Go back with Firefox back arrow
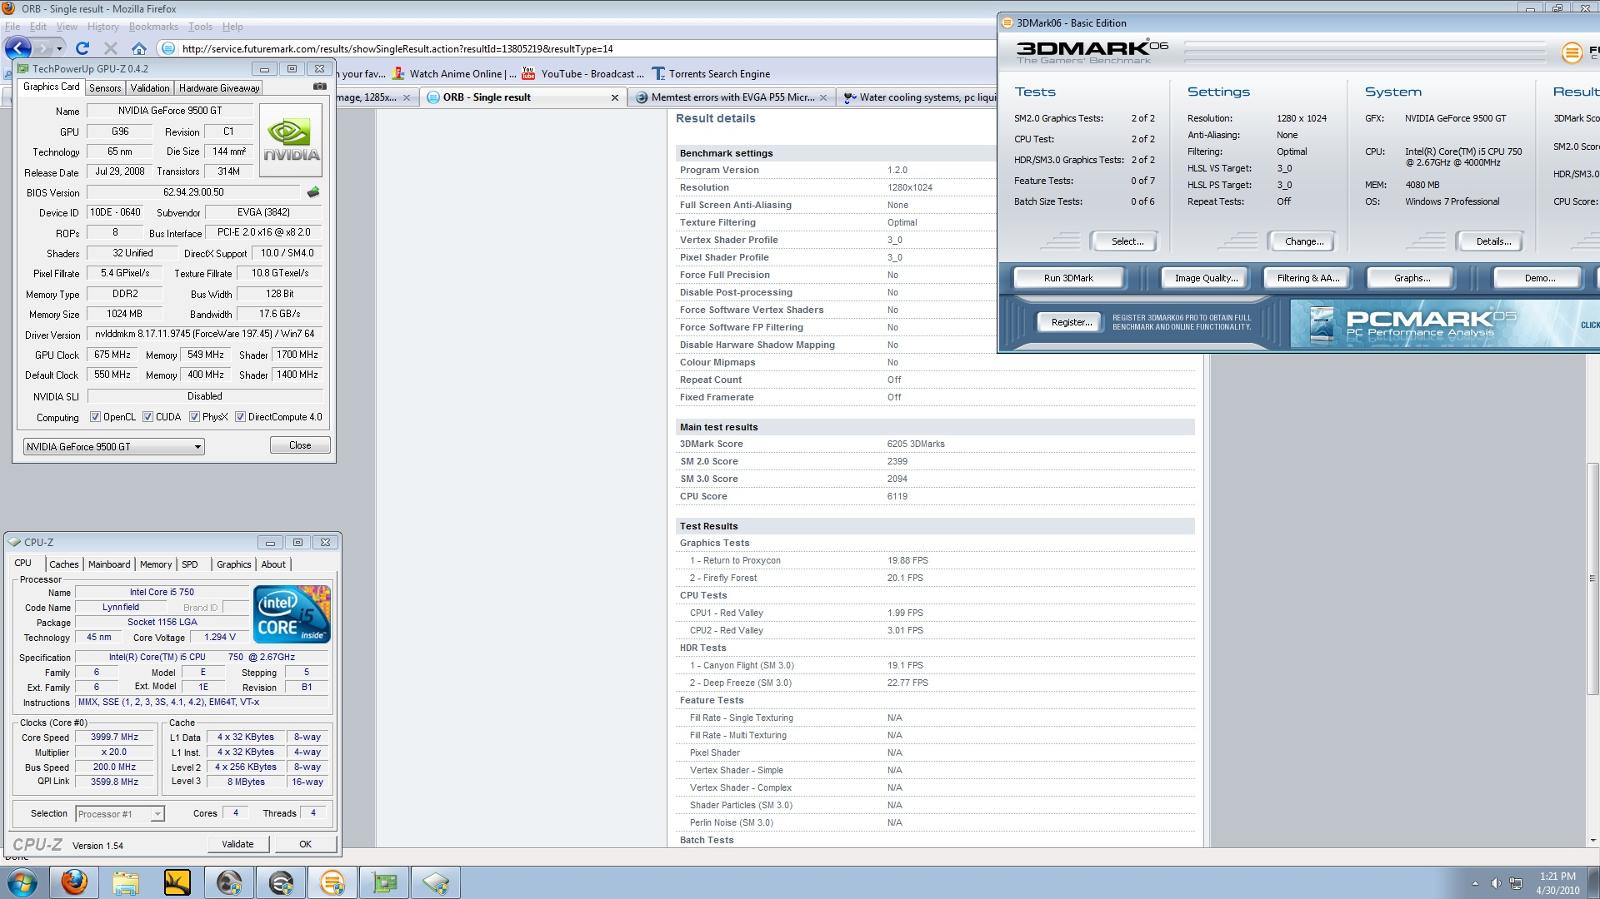The width and height of the screenshot is (1600, 899). (x=18, y=47)
